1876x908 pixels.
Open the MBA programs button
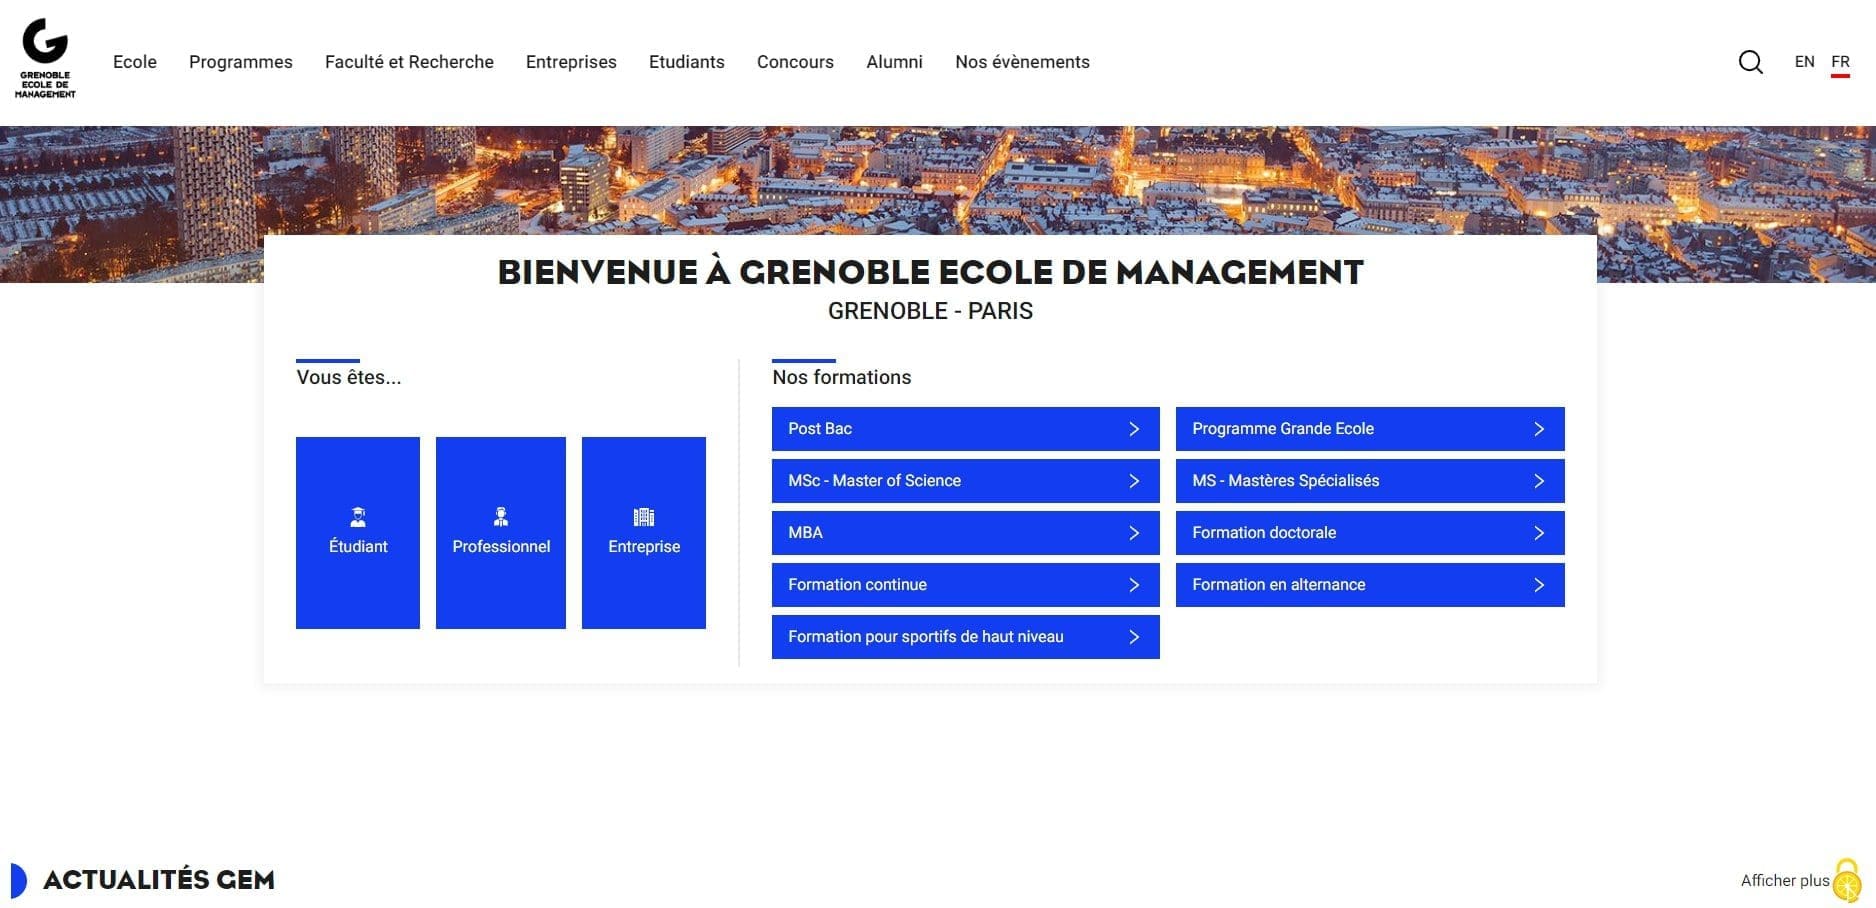[x=966, y=533]
